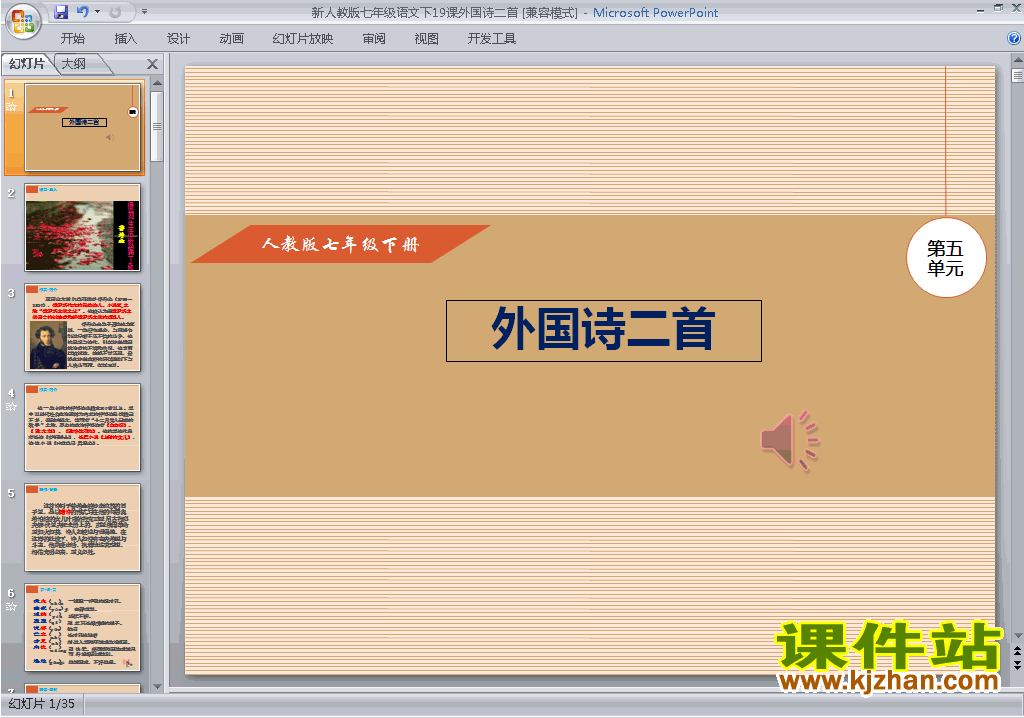Select slide 5 thumbnail
The image size is (1024, 718).
coord(82,527)
